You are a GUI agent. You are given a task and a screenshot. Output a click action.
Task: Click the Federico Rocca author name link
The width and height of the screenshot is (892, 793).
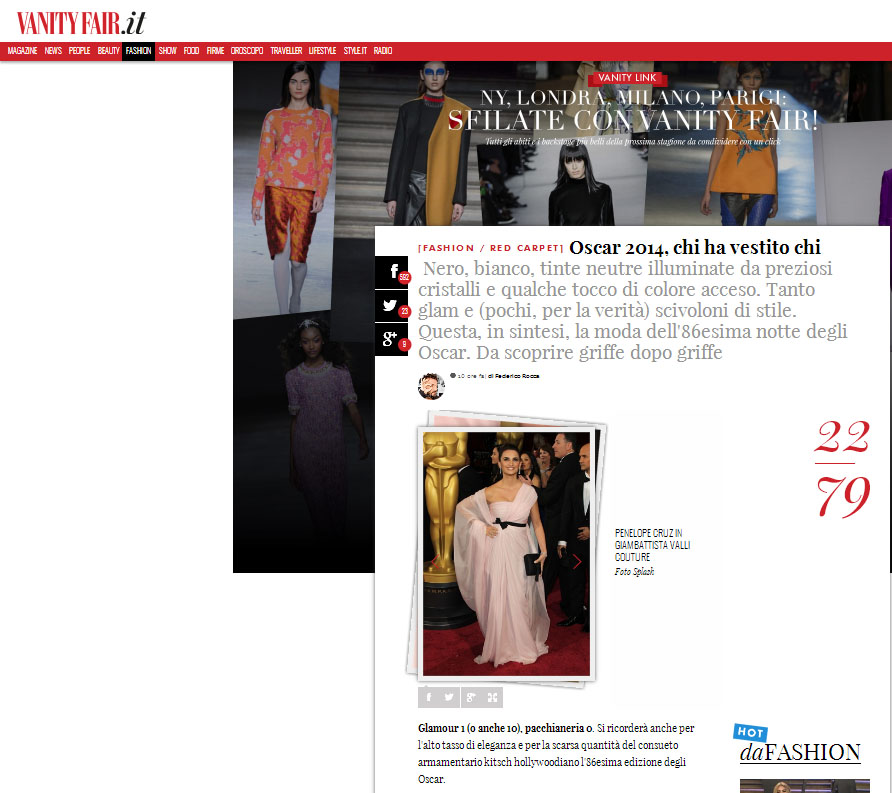516,376
